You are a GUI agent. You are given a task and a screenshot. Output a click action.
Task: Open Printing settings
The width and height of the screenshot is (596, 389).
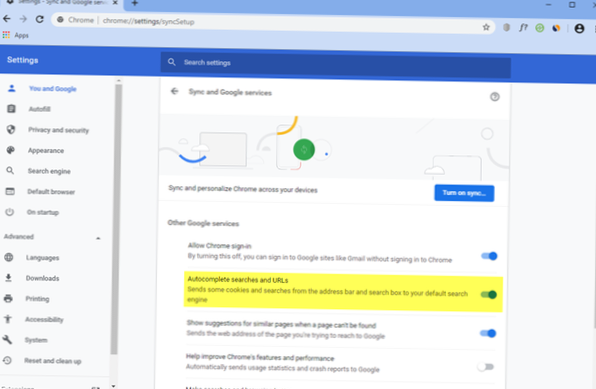37,299
